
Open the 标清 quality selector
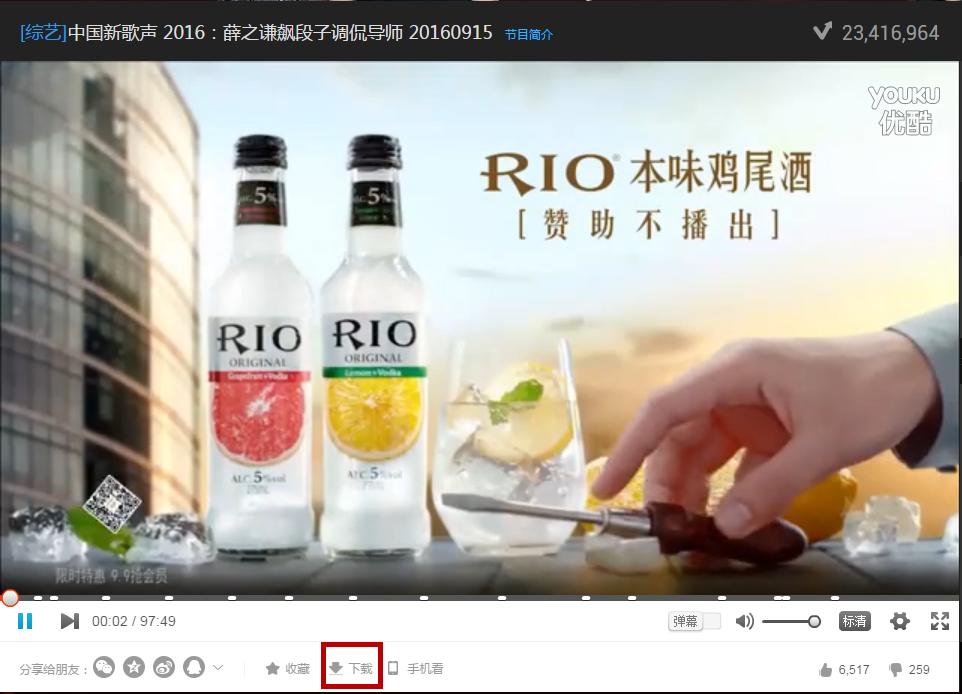[x=856, y=621]
